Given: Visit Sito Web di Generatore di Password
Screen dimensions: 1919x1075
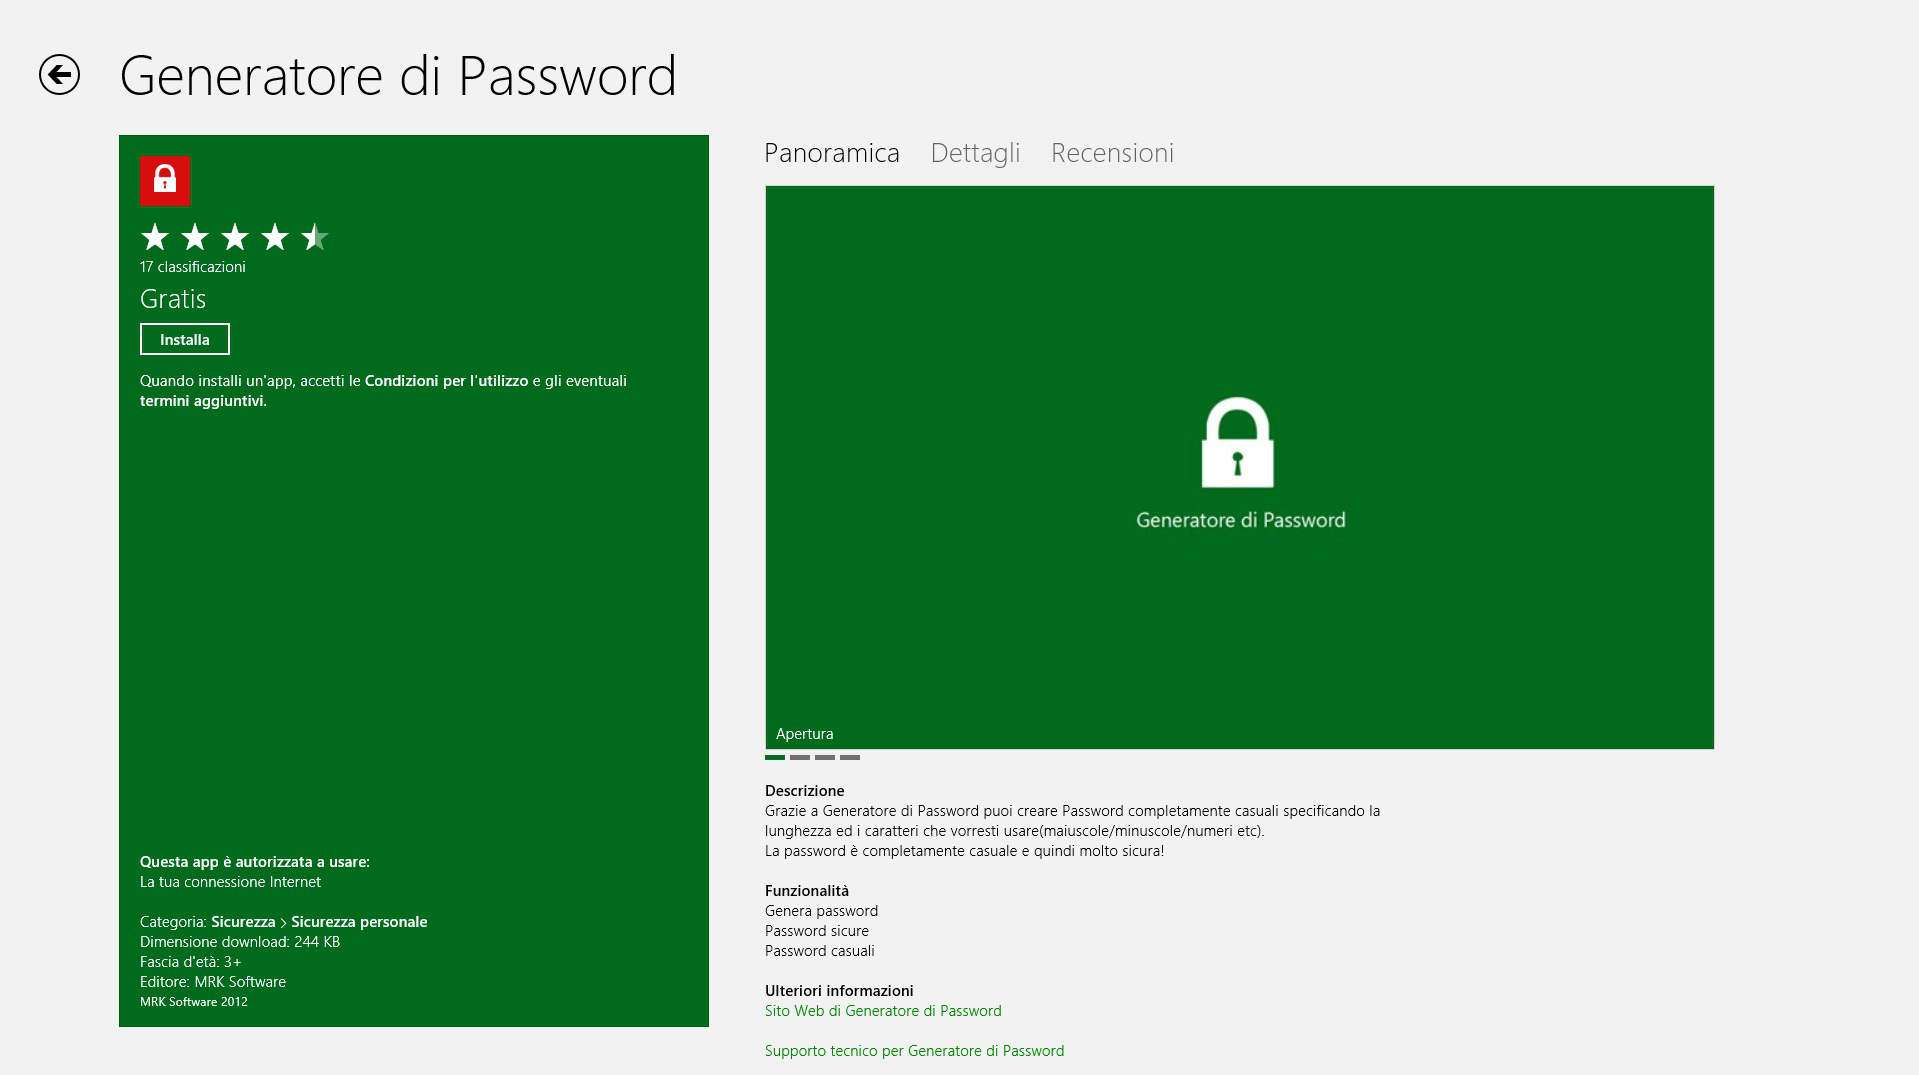Looking at the screenshot, I should (883, 1011).
